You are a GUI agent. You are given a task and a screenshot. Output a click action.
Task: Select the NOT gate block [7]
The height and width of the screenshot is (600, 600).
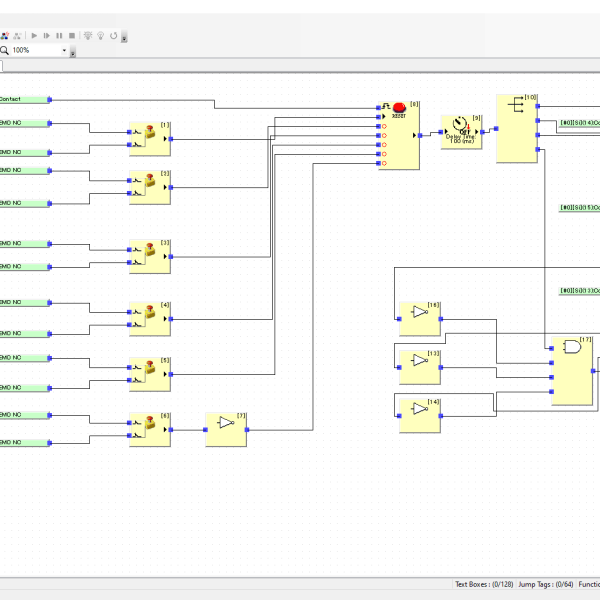[x=226, y=430]
